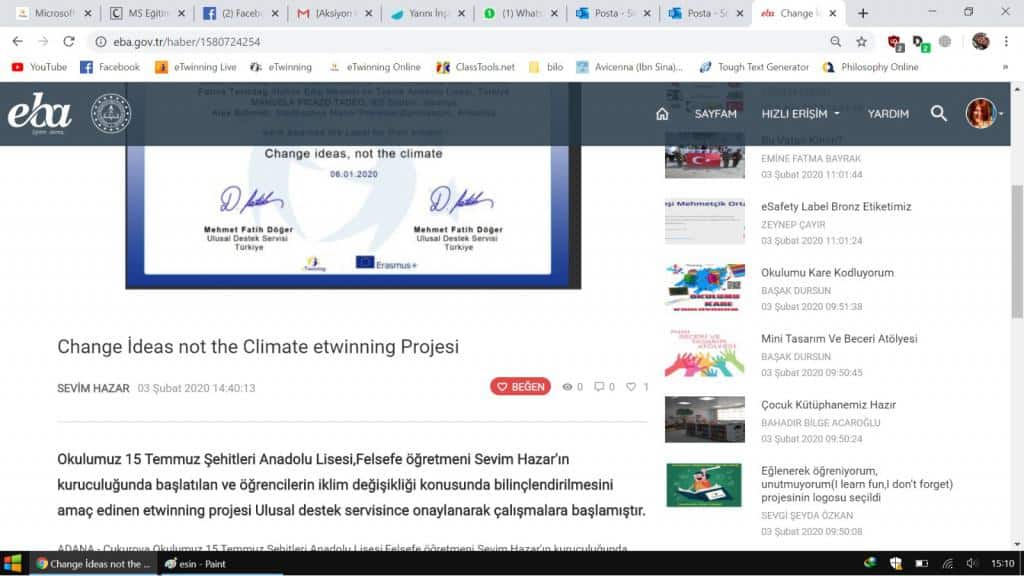Switch to the esin - Paint taskbar window
1024x576 pixels.
click(x=196, y=564)
